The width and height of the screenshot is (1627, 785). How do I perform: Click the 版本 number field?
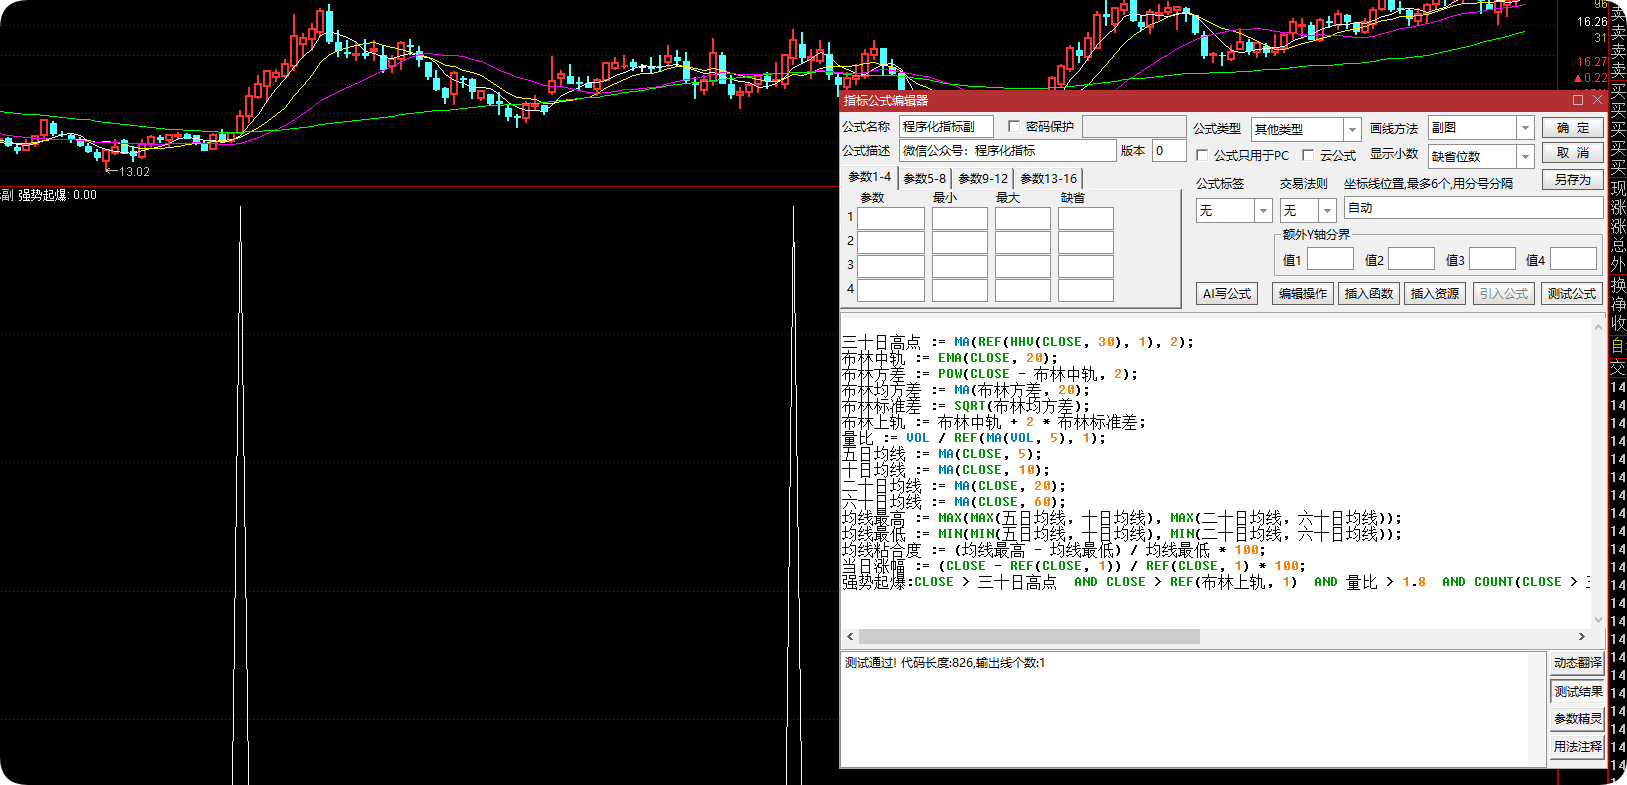(1169, 150)
